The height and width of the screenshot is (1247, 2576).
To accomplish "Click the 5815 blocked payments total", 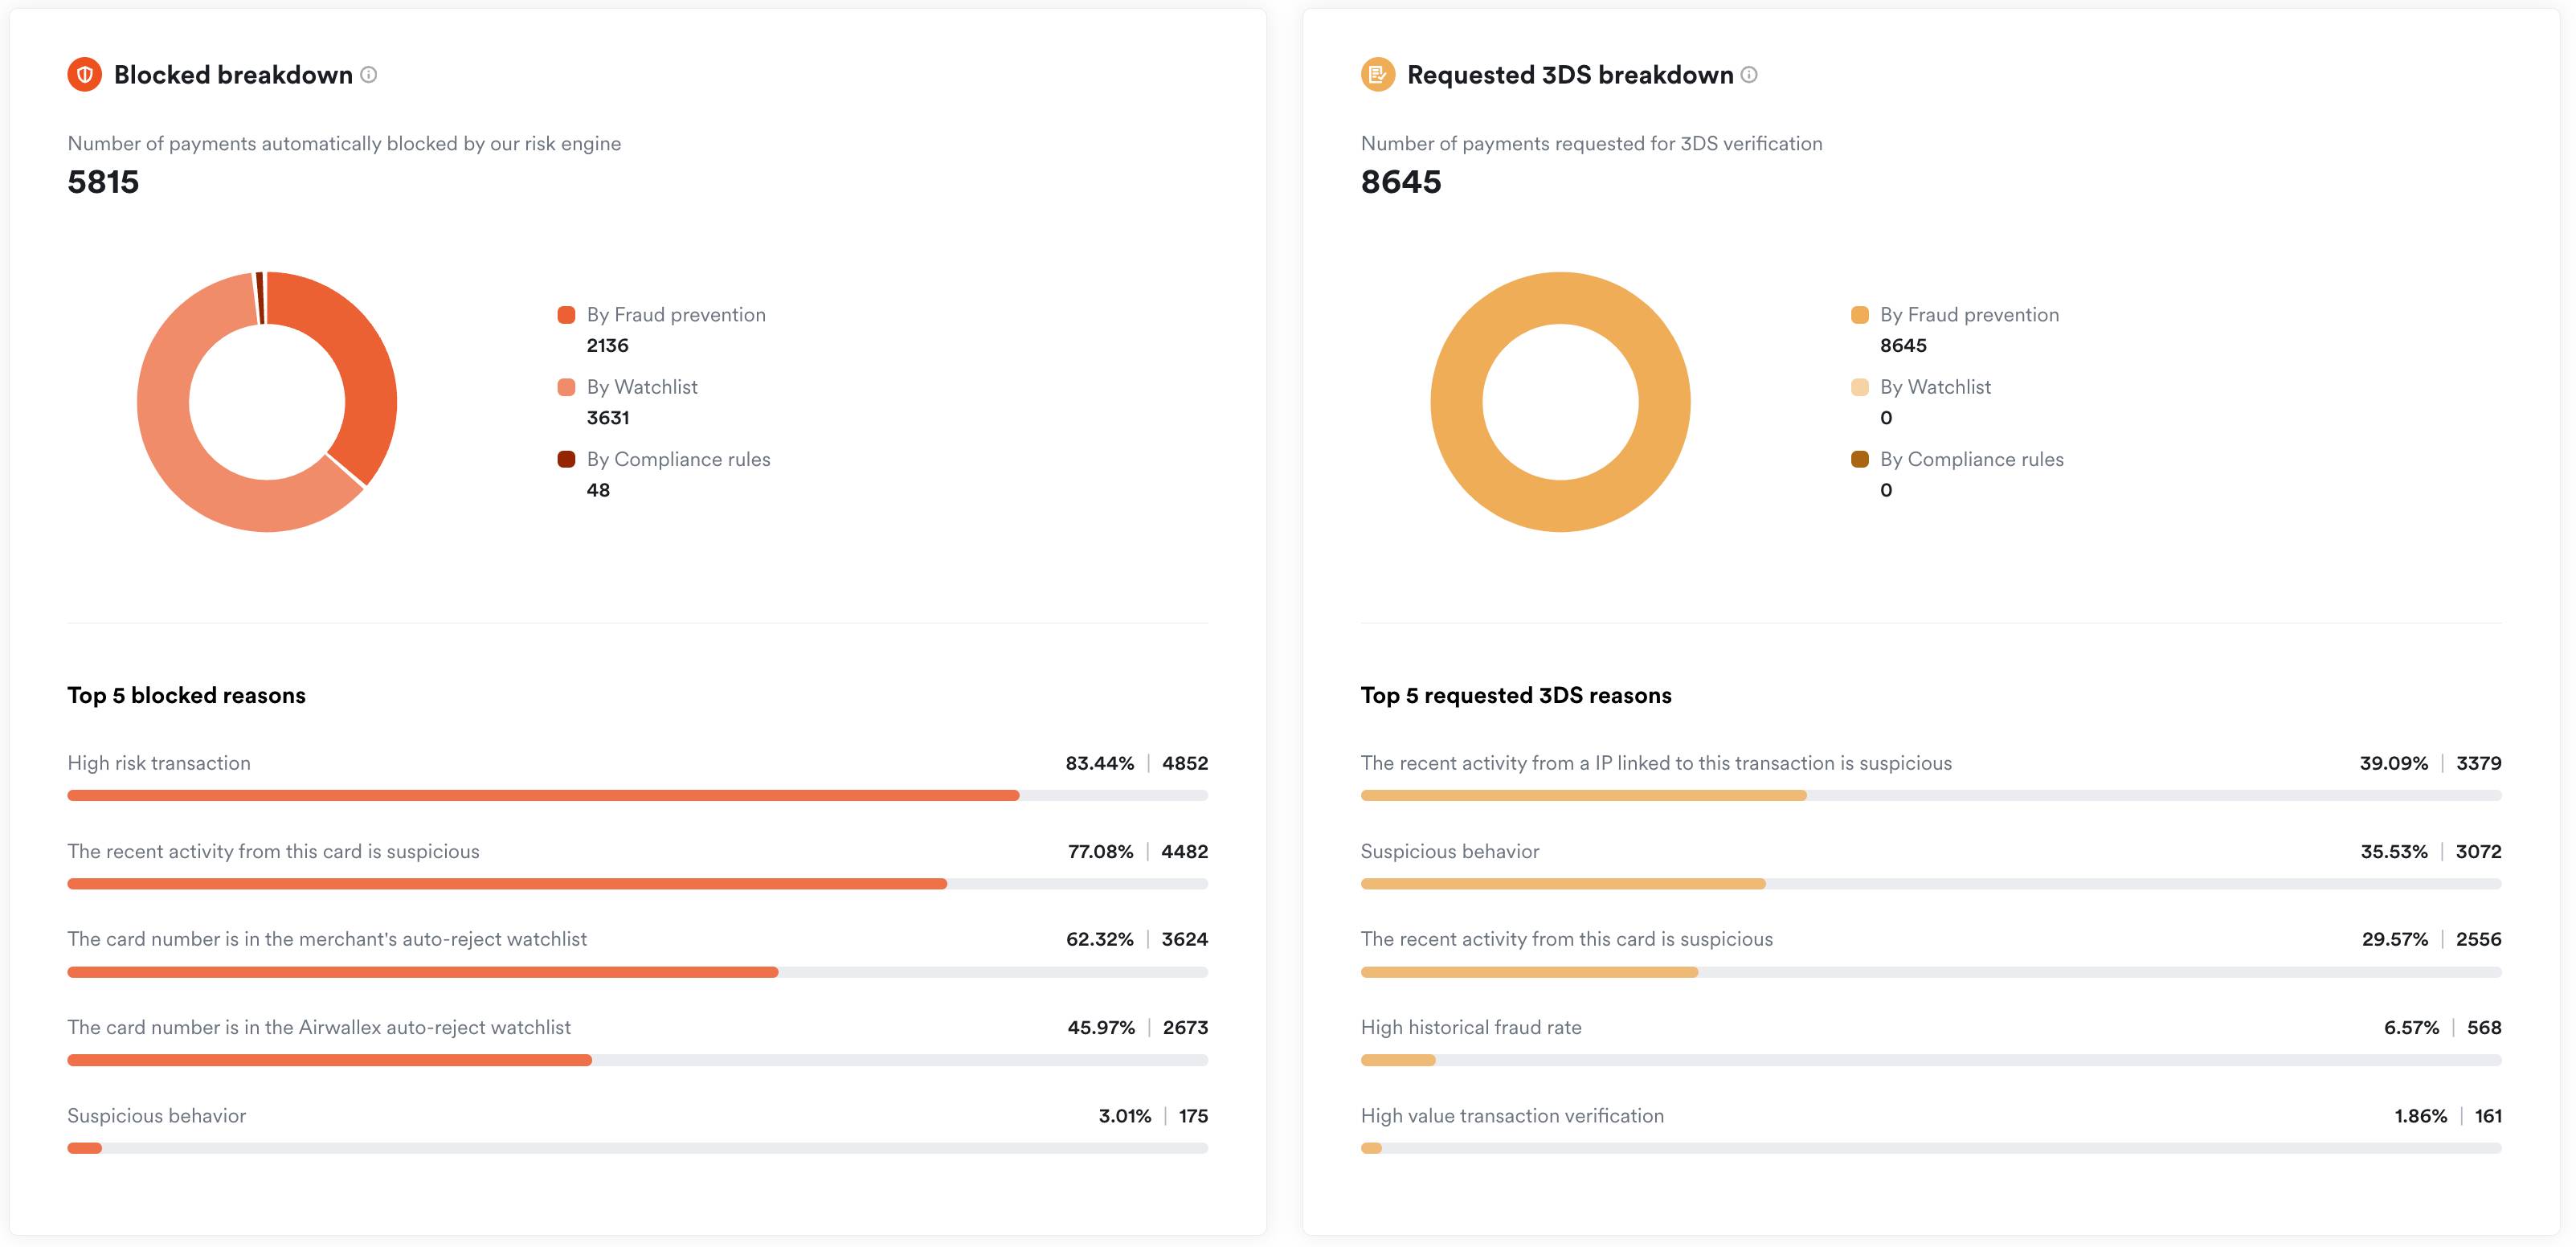I will coord(103,182).
